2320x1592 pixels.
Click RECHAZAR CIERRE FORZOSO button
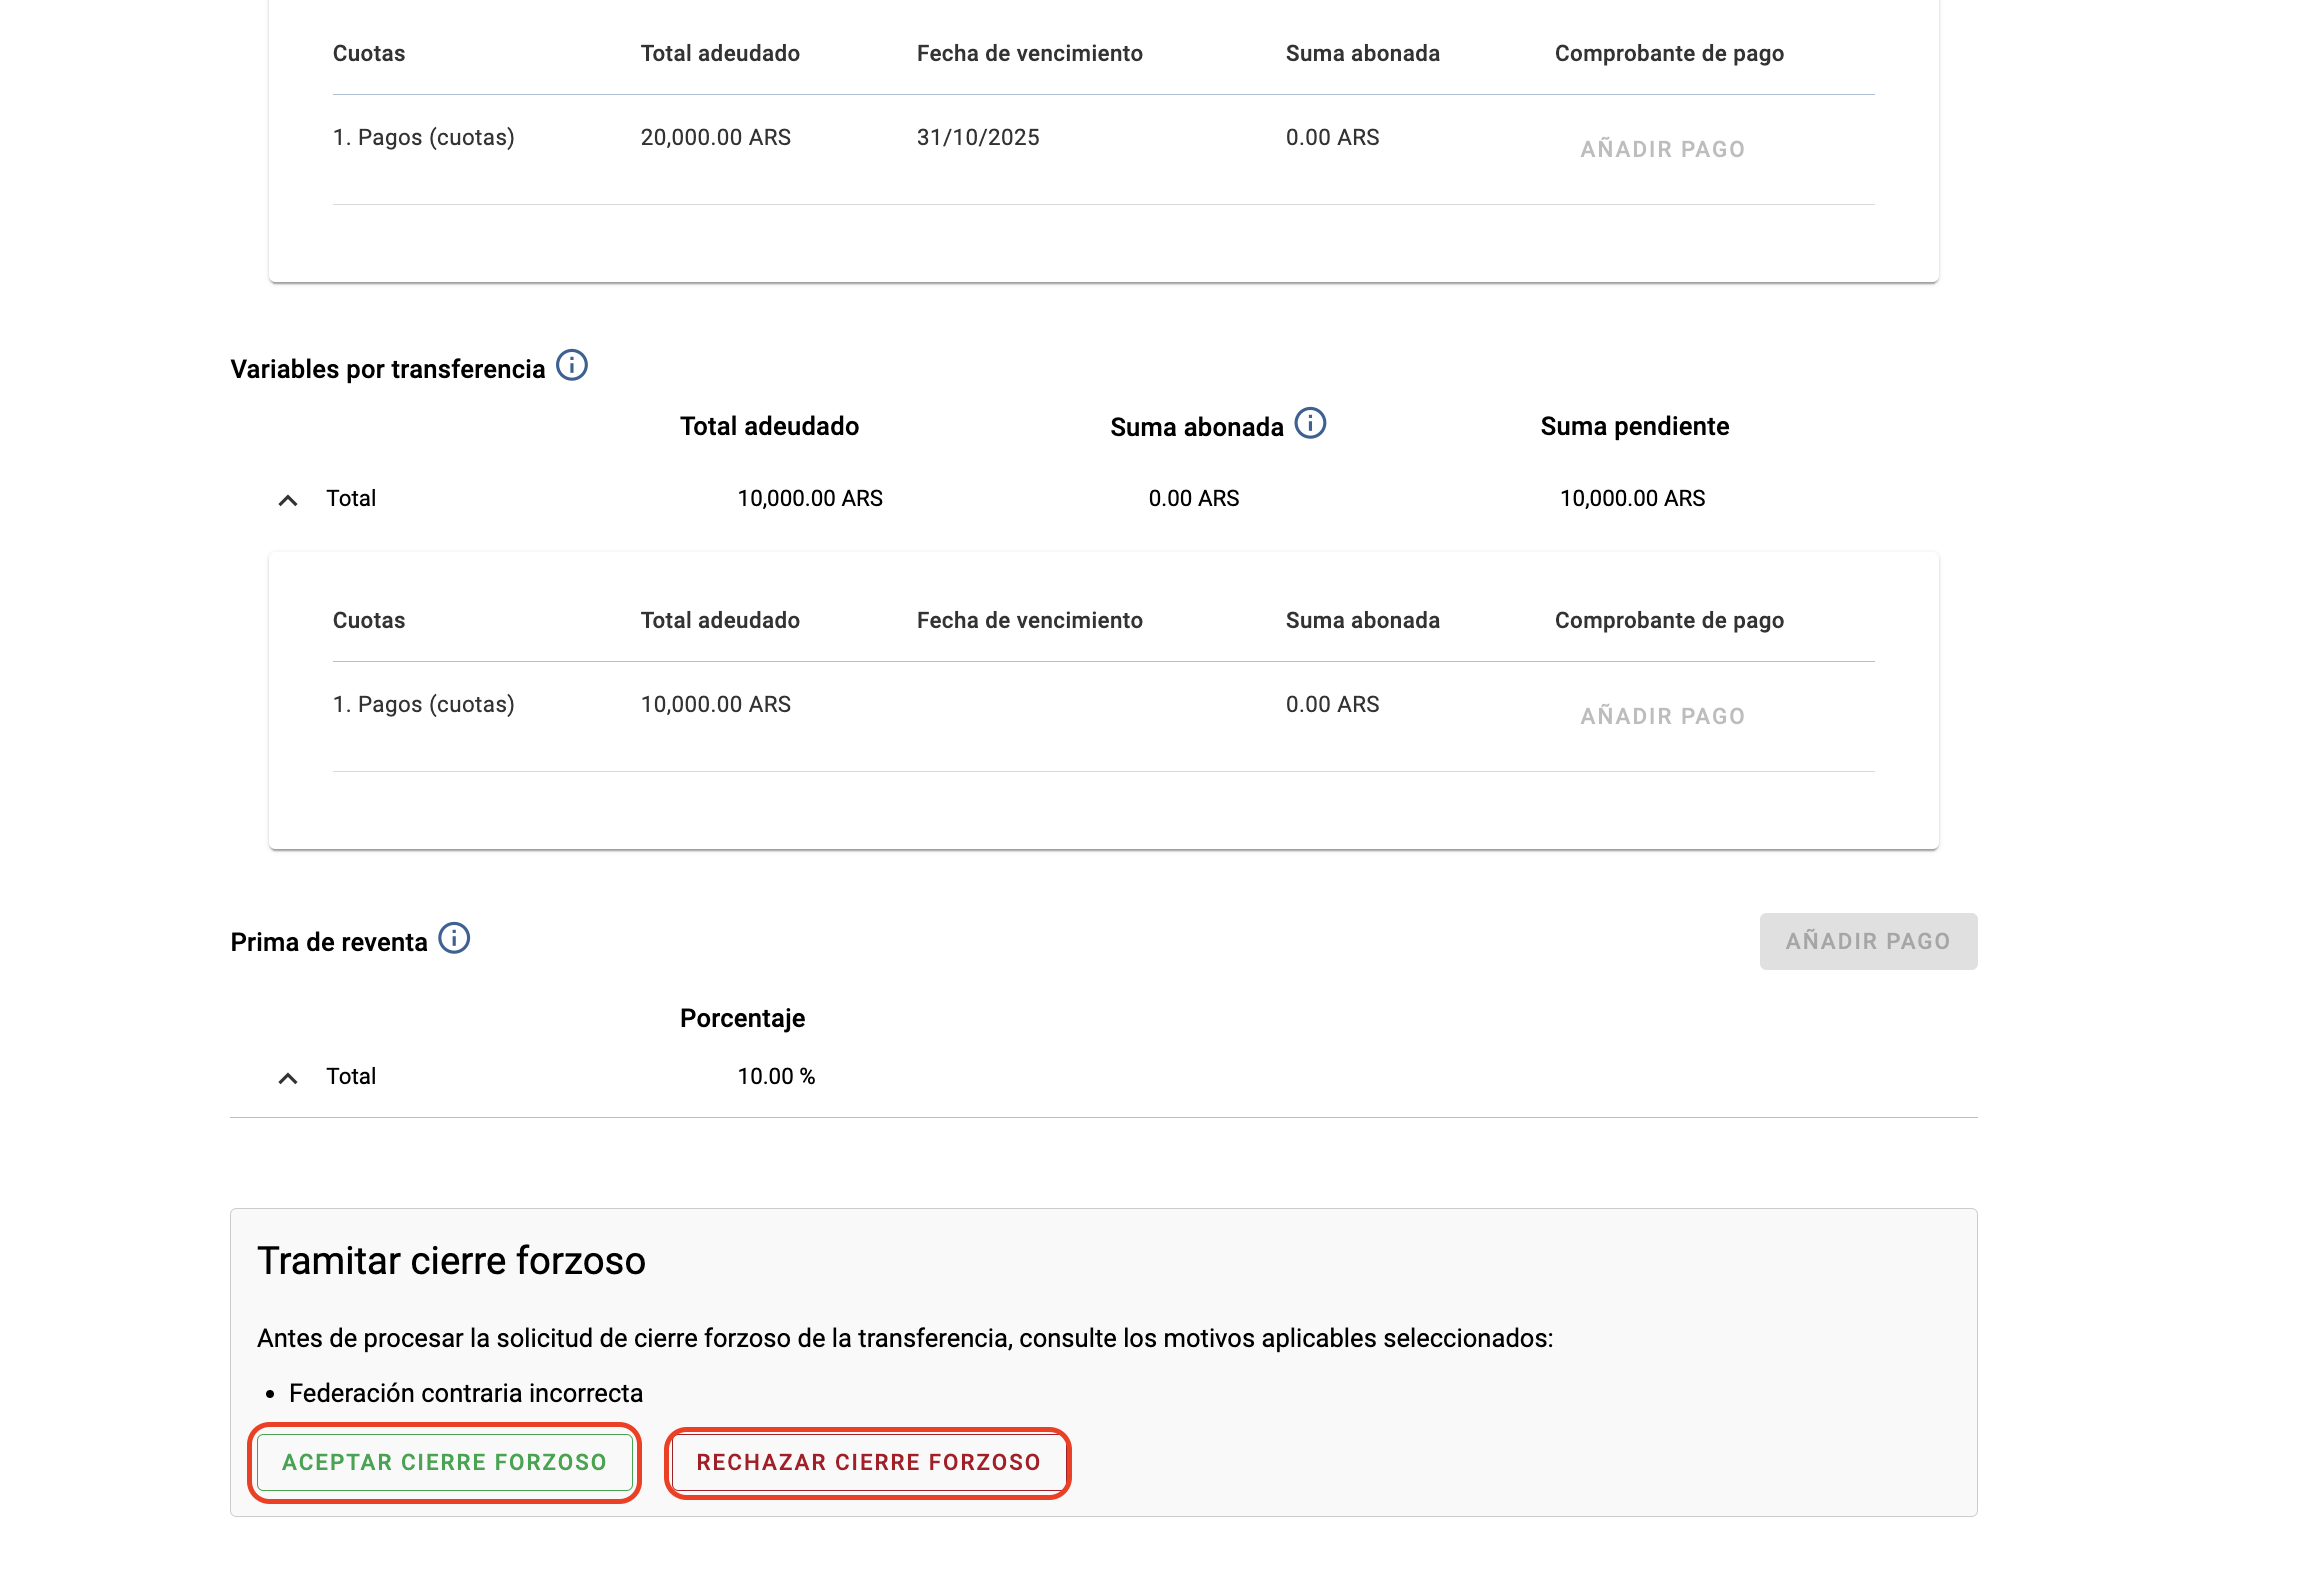(x=868, y=1462)
